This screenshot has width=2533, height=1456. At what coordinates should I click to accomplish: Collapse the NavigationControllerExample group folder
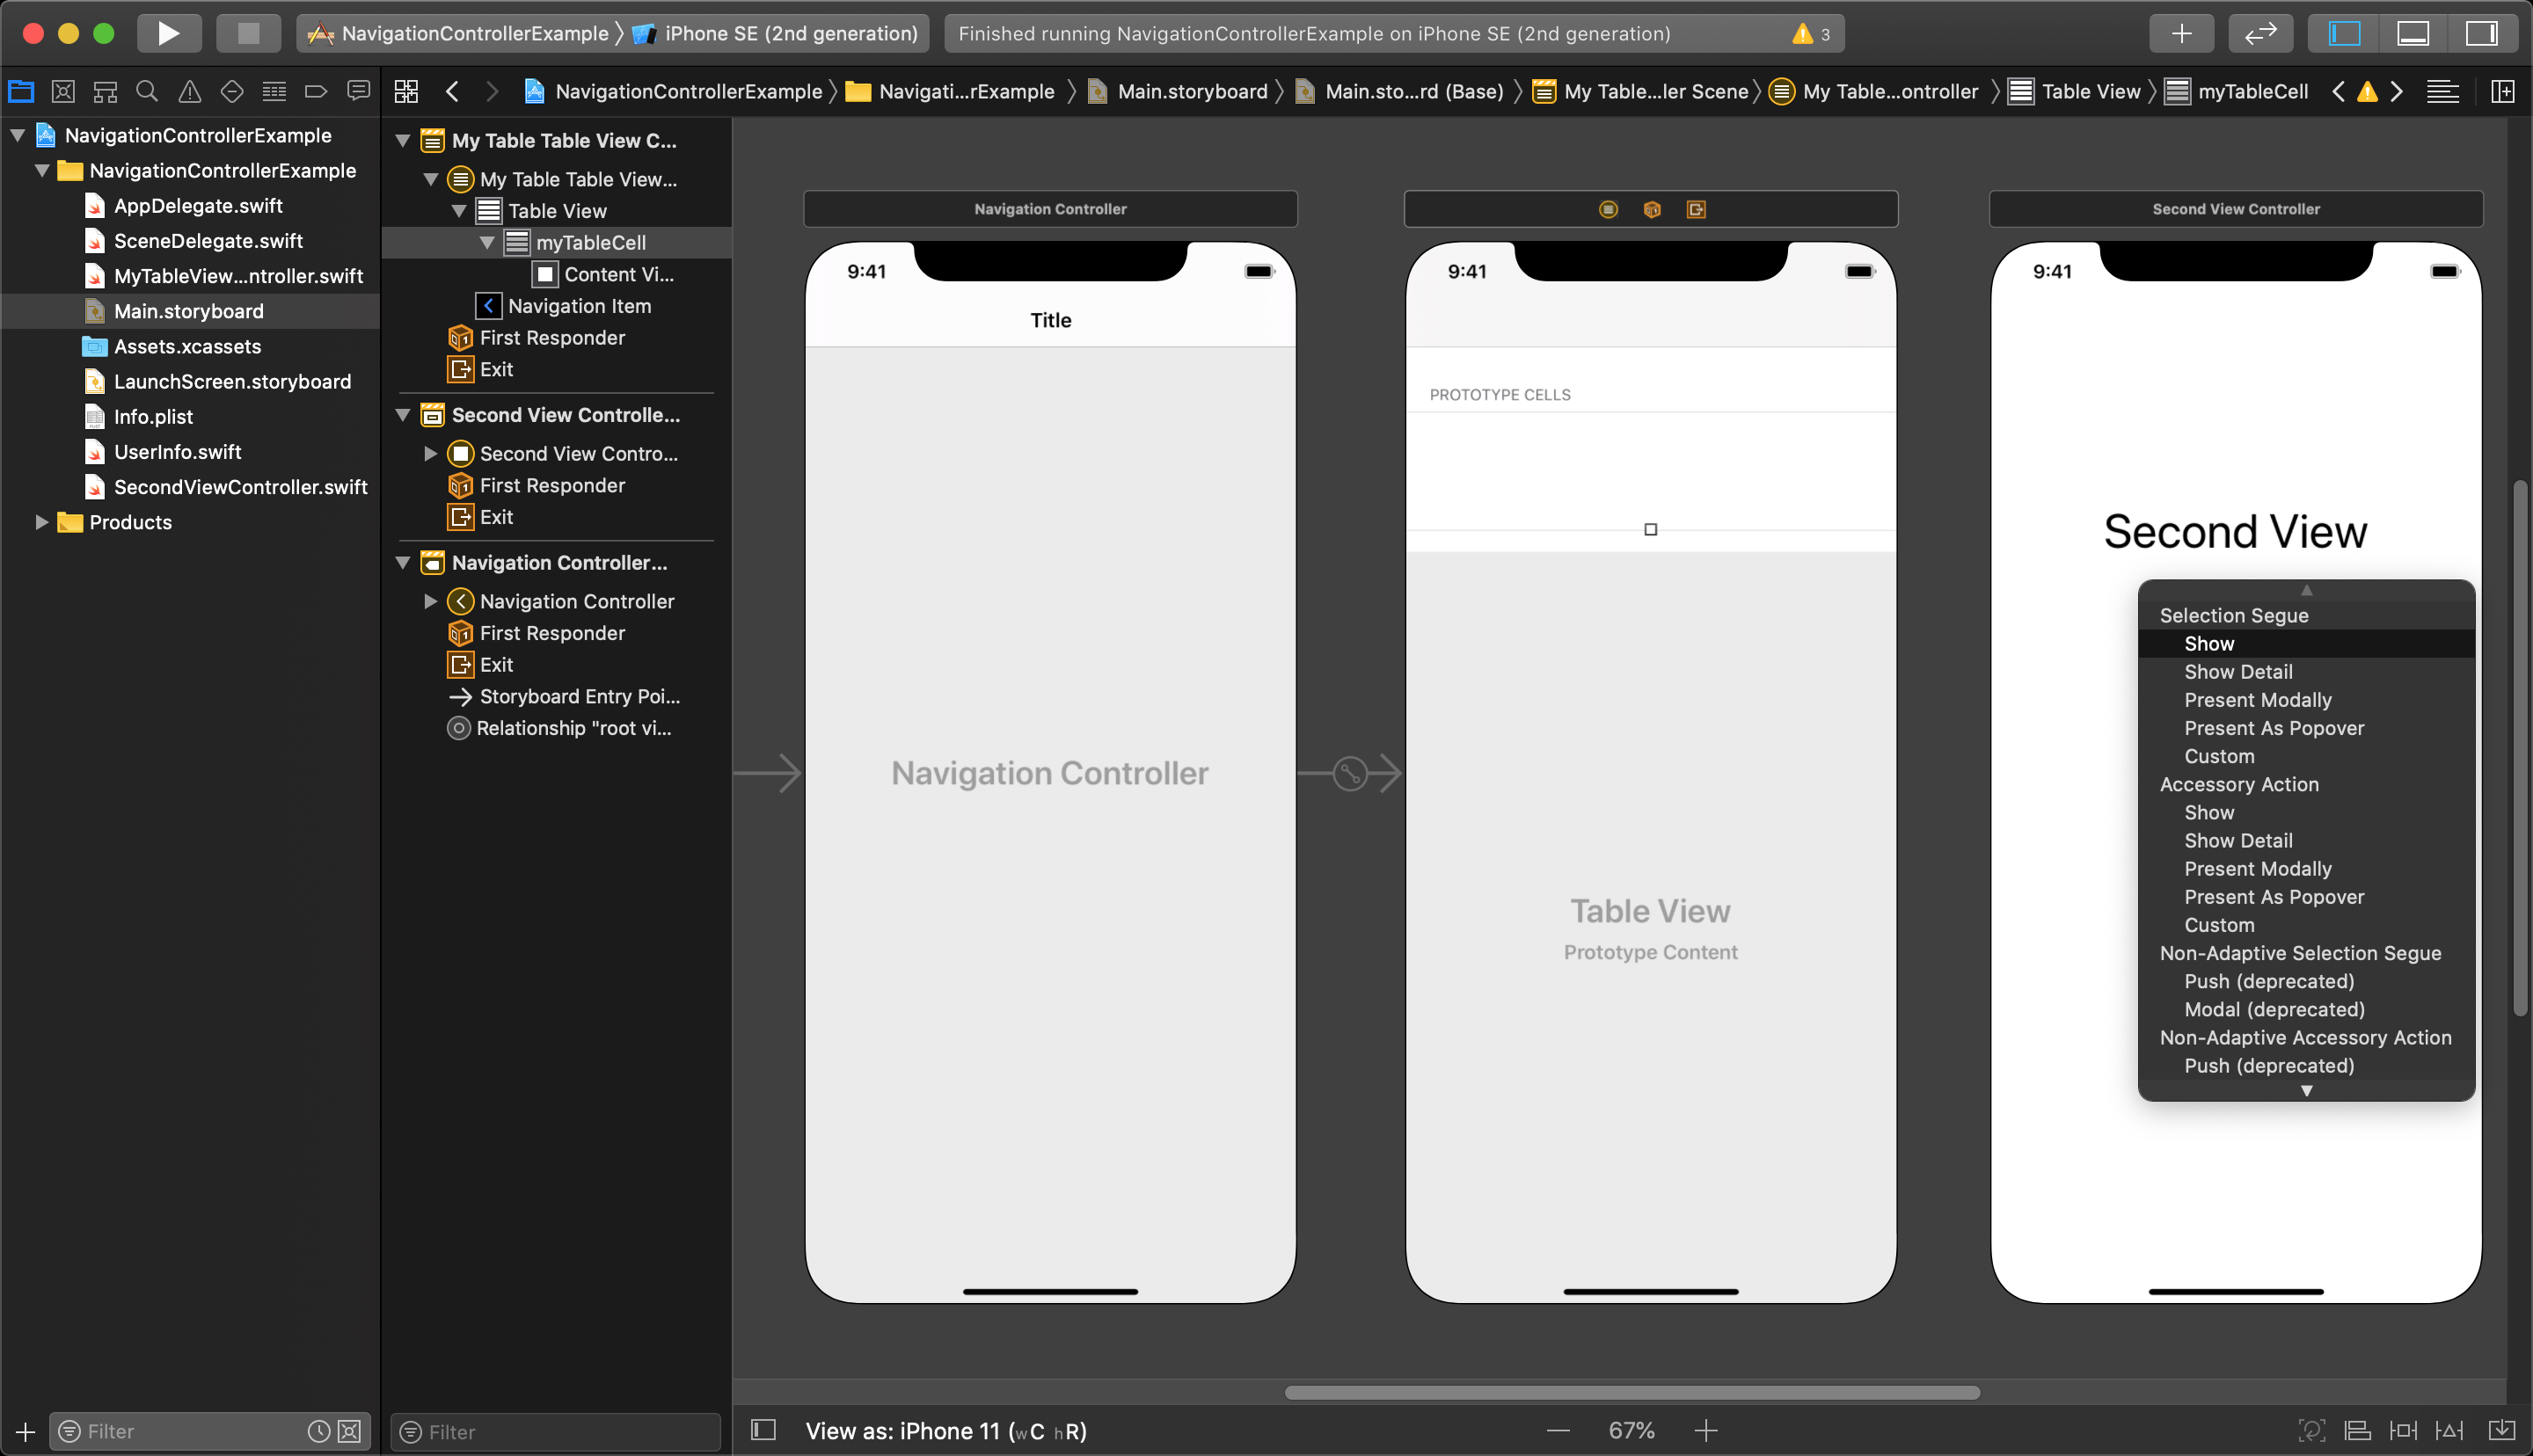pyautogui.click(x=42, y=170)
